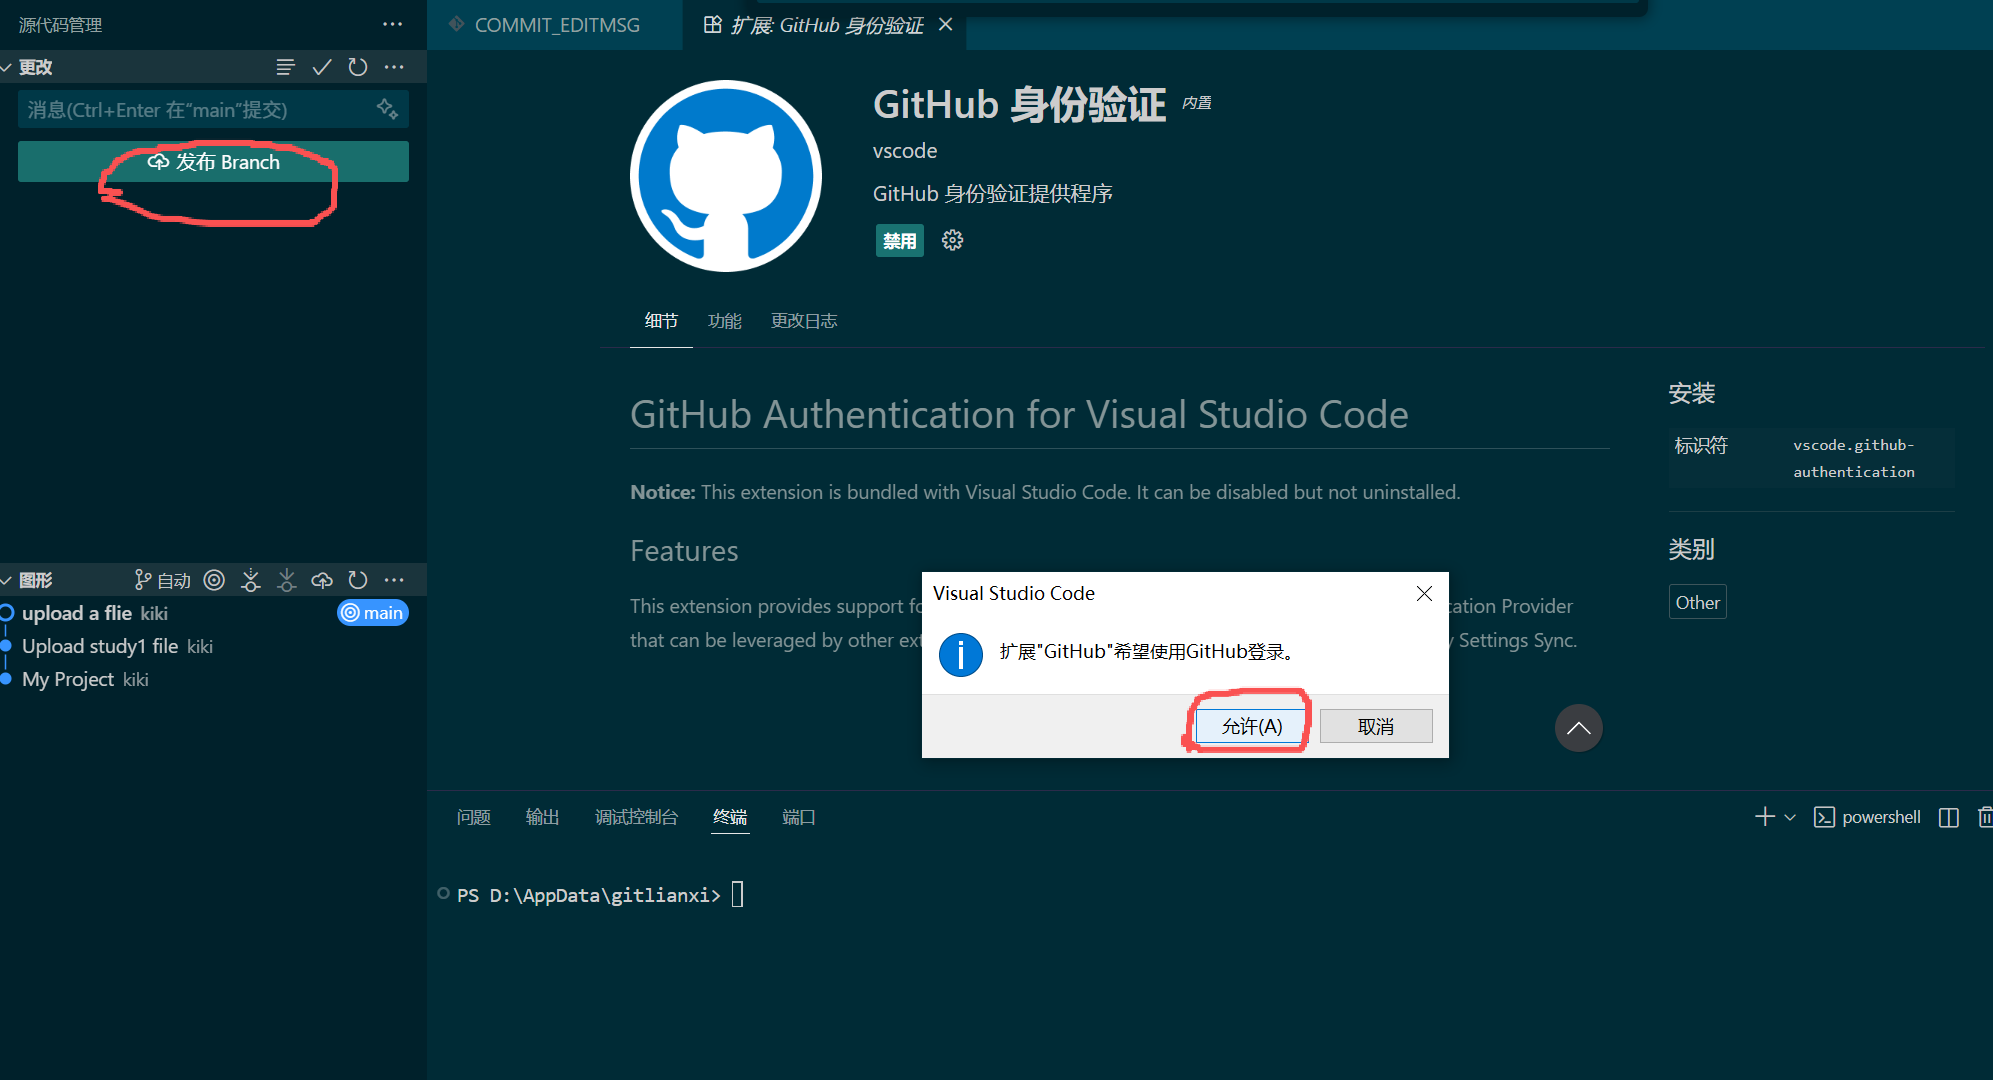
Task: Collapse the 图形 section
Action: (x=7, y=580)
